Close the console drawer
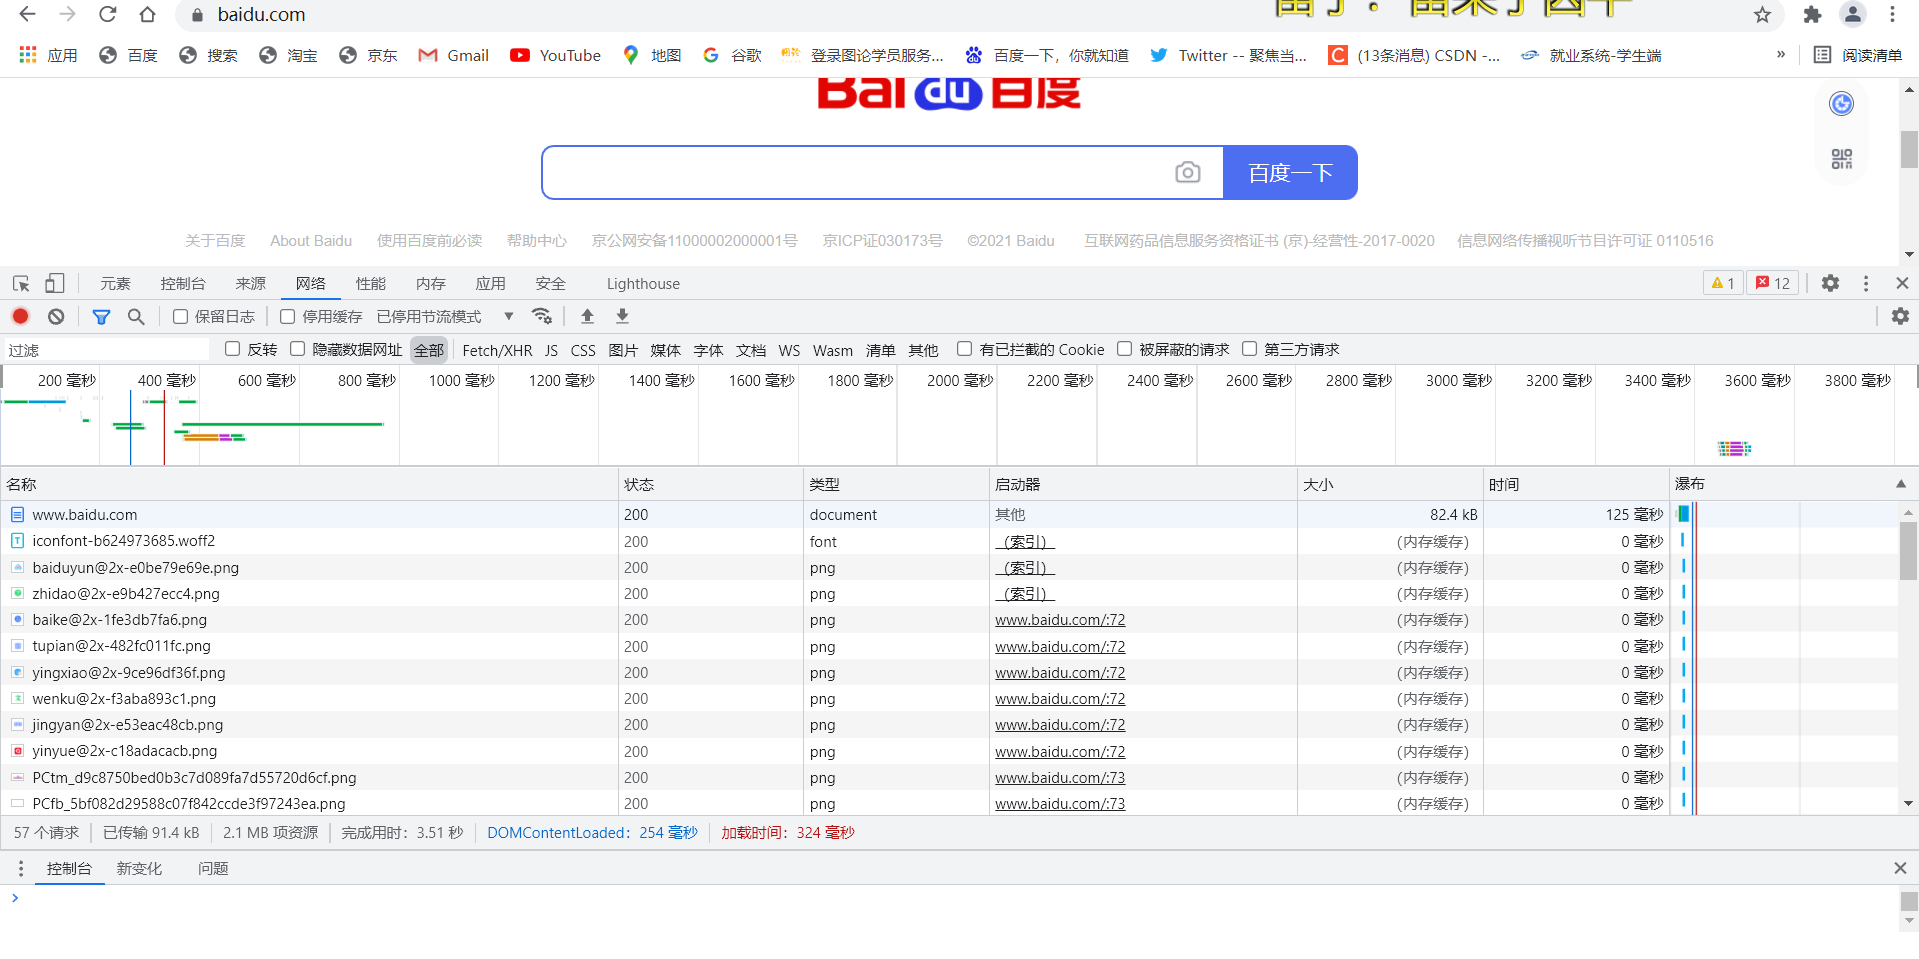 tap(1900, 868)
